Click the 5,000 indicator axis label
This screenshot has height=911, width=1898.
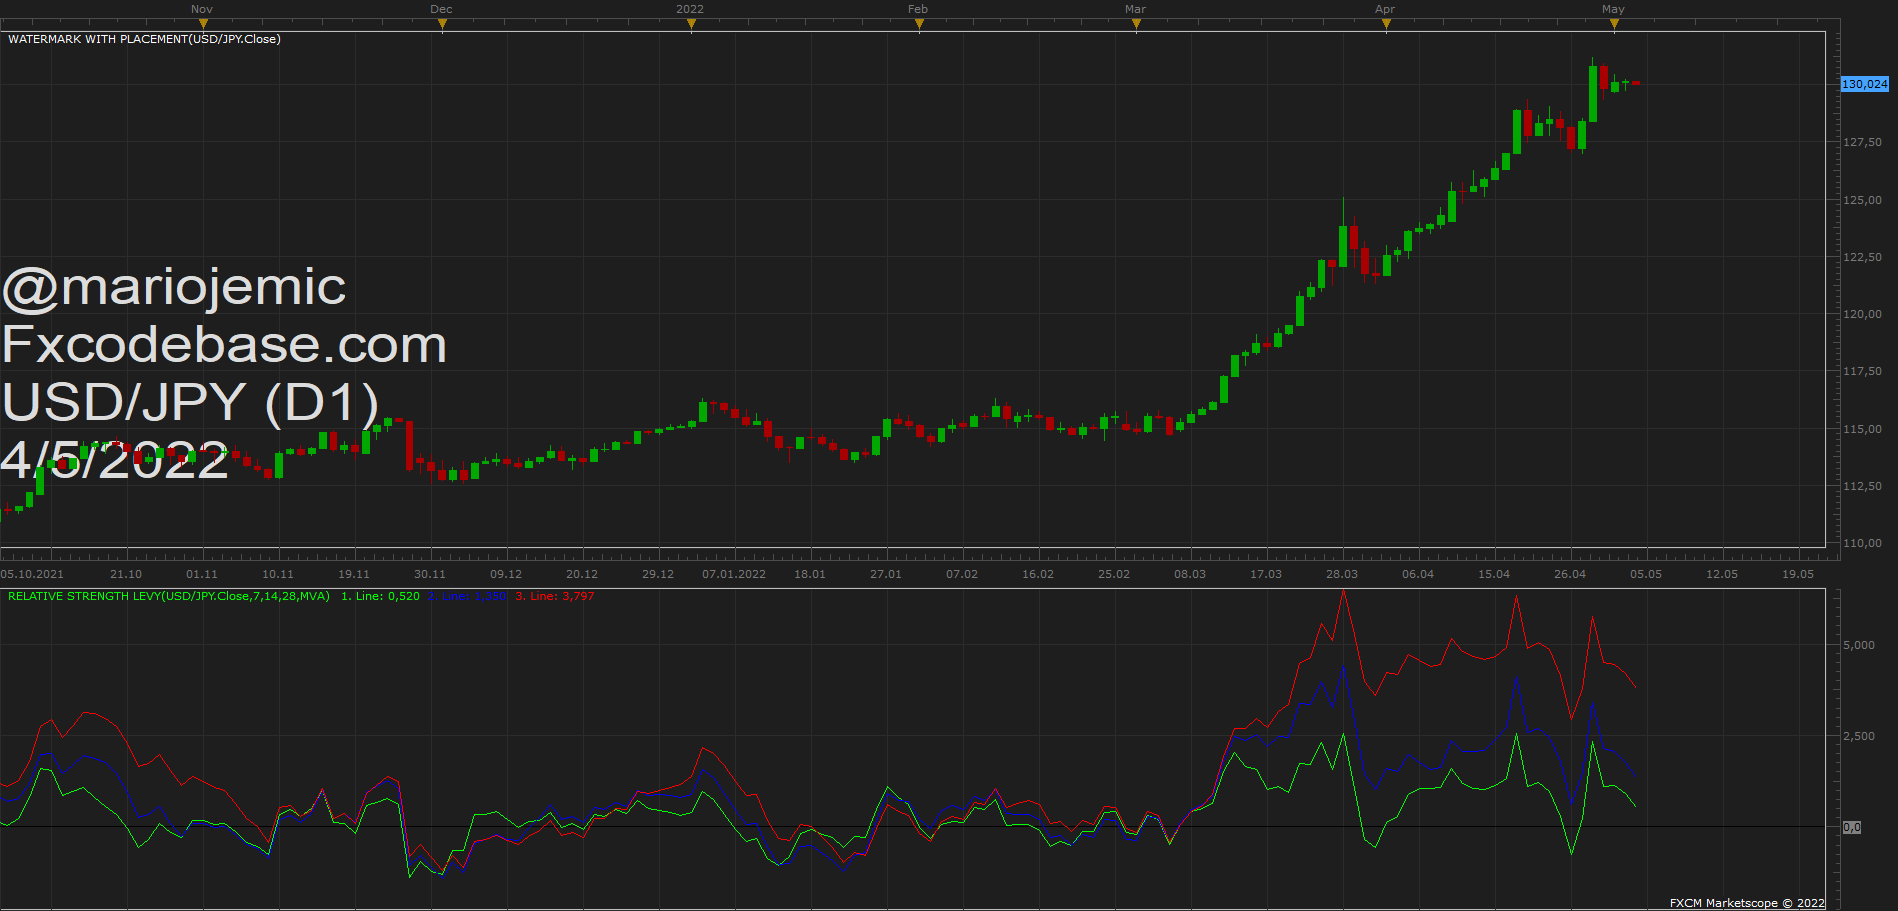click(x=1859, y=645)
